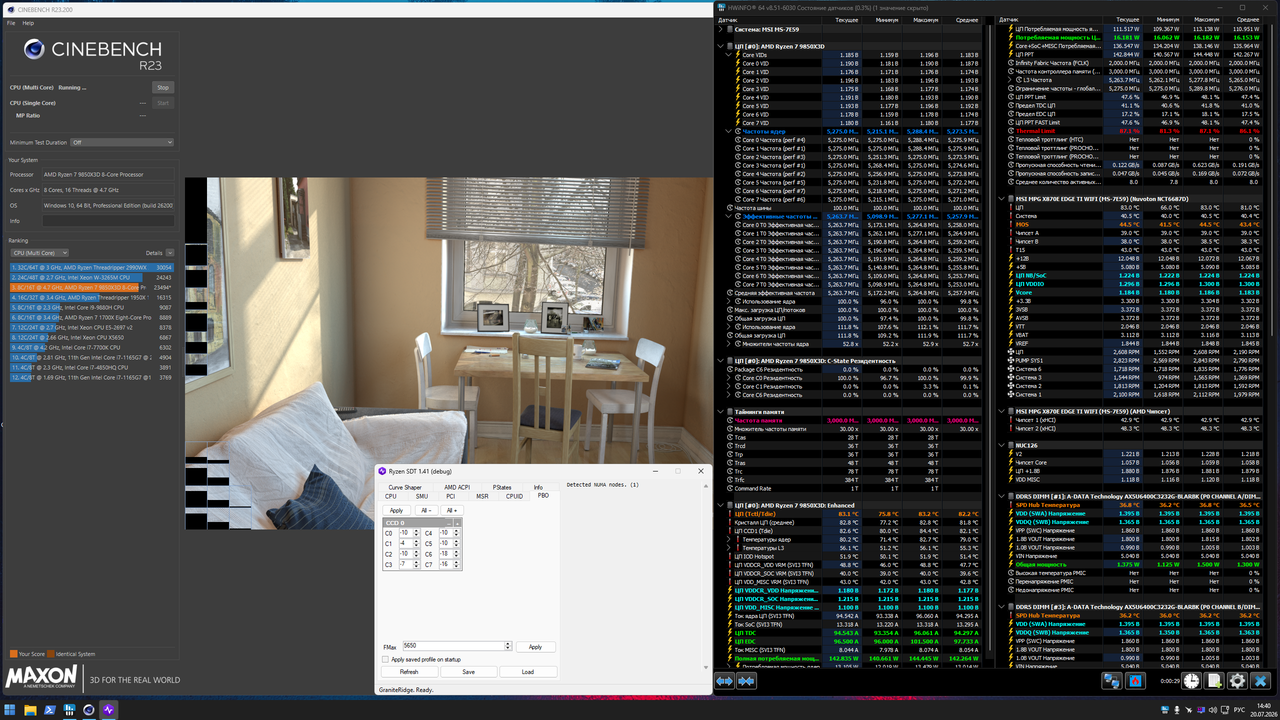Image resolution: width=1280 pixels, height=720 pixels.
Task: Click the Ryzen SDT title bar icon
Action: click(381, 471)
